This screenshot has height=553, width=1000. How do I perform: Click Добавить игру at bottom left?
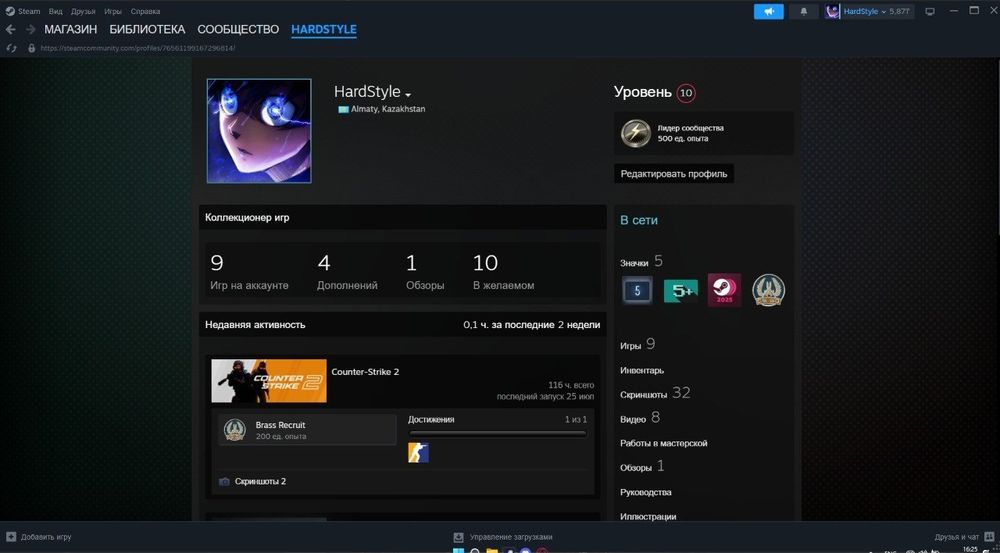coord(46,537)
